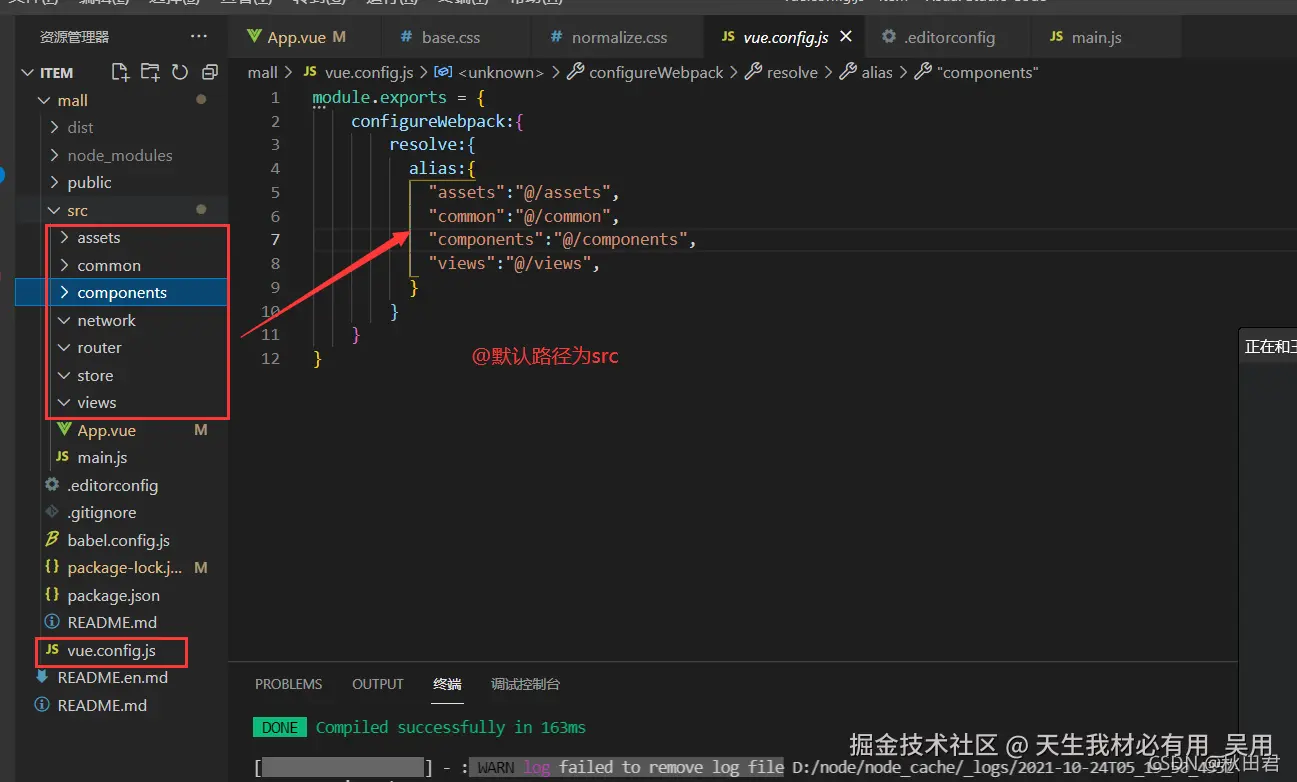Viewport: 1297px width, 782px height.
Task: Open babel.config.js in the file tree
Action: coord(118,540)
